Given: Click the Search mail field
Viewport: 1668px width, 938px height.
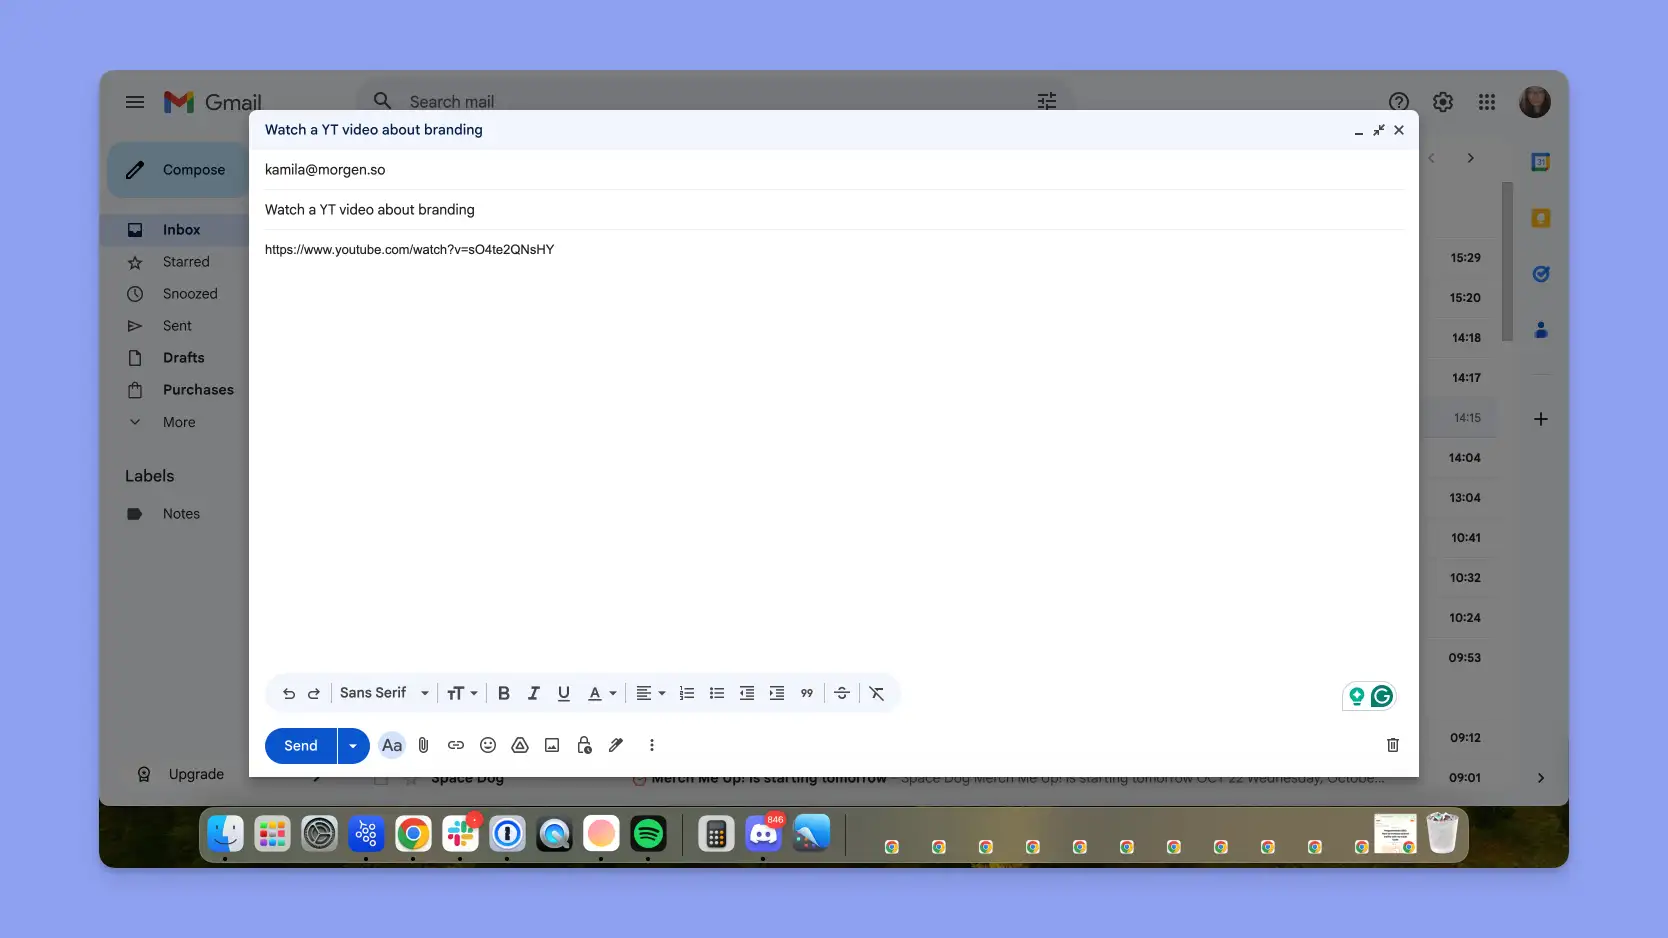Looking at the screenshot, I should coord(452,102).
